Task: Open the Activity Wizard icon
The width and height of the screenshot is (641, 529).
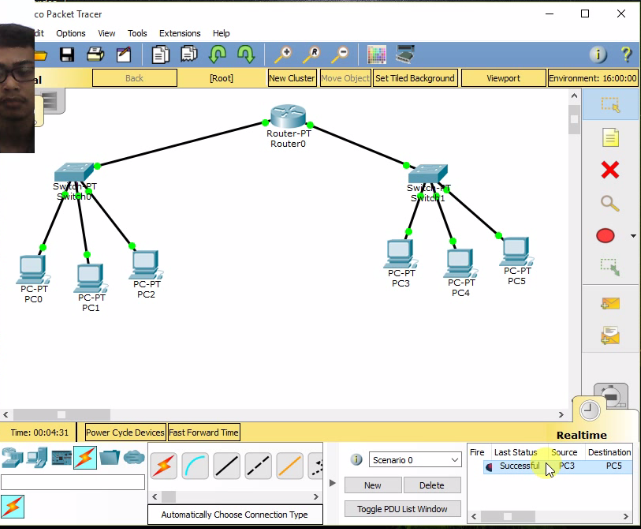Action: click(124, 54)
